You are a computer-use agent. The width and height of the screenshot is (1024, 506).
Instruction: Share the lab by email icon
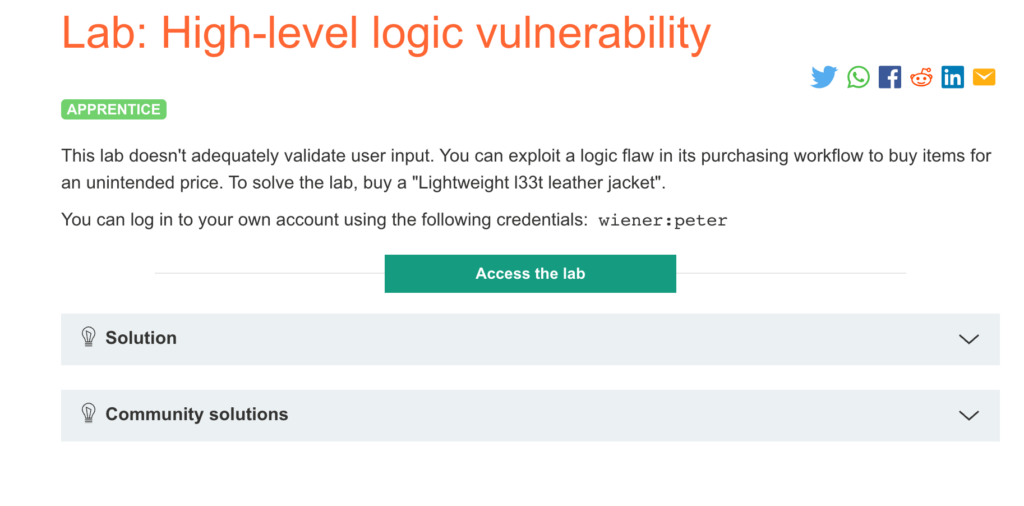click(984, 77)
